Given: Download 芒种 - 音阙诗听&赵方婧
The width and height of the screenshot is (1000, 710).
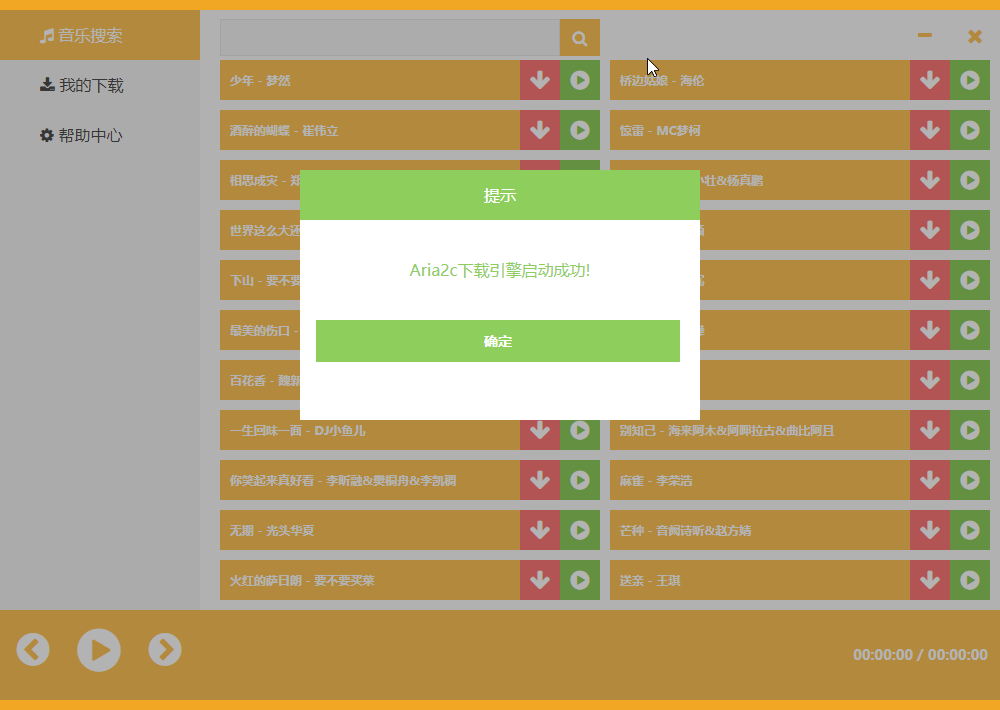Looking at the screenshot, I should pyautogui.click(x=930, y=530).
